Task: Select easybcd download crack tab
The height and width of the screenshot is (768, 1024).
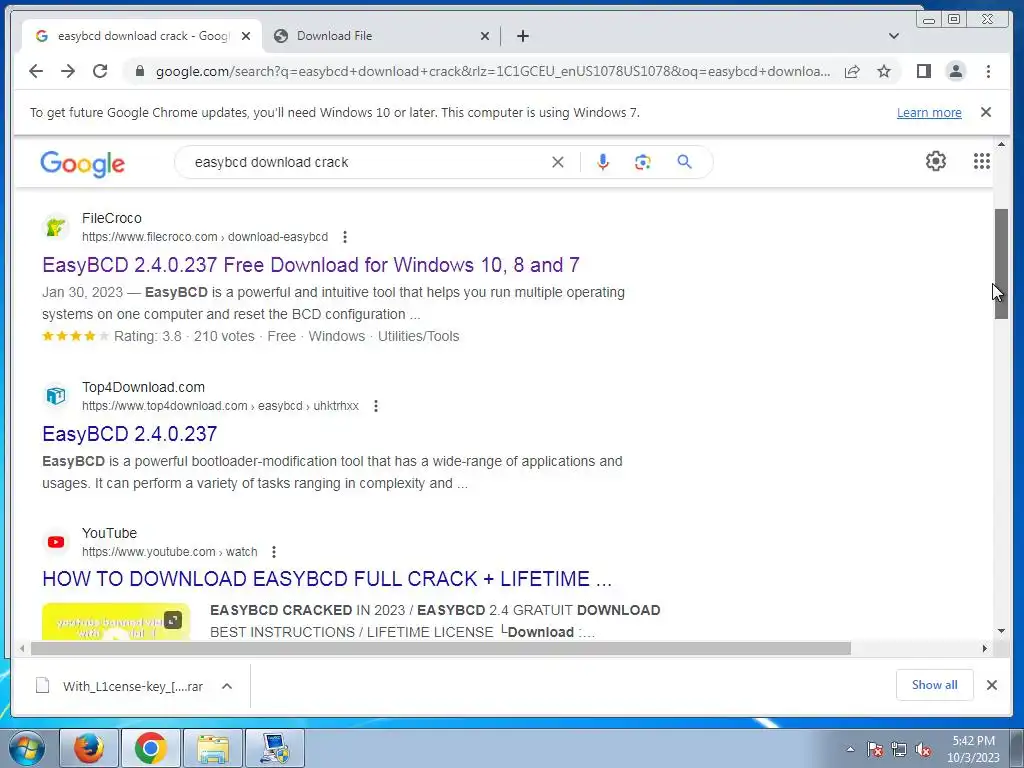Action: click(x=142, y=36)
